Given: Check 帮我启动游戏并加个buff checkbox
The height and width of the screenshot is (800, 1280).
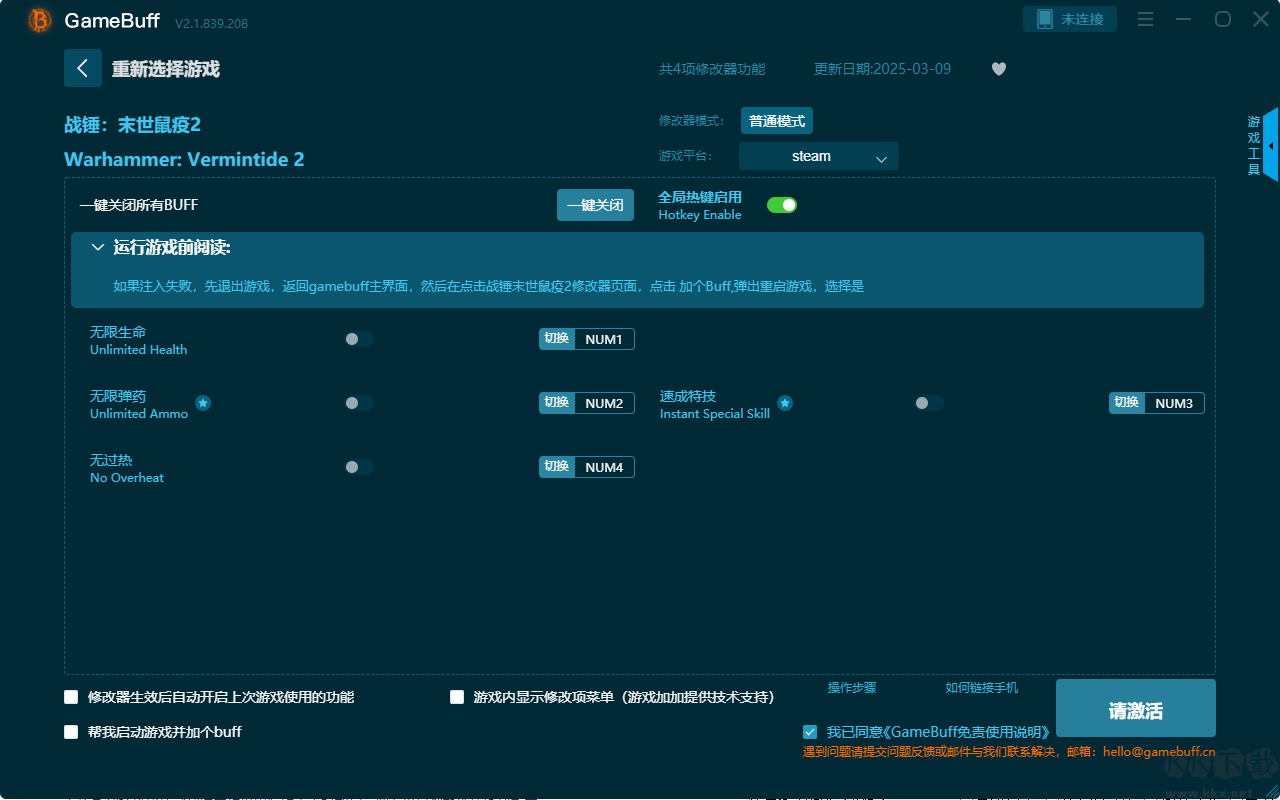Looking at the screenshot, I should pos(71,732).
